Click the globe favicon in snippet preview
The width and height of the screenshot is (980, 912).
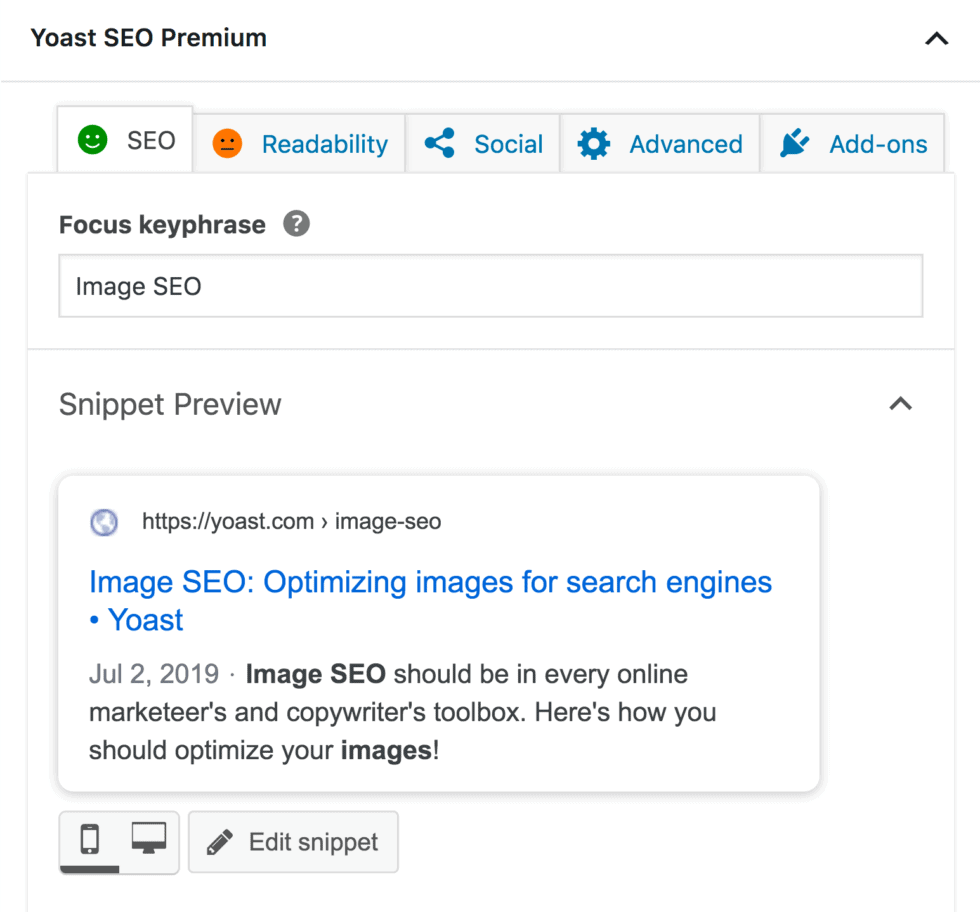point(104,522)
